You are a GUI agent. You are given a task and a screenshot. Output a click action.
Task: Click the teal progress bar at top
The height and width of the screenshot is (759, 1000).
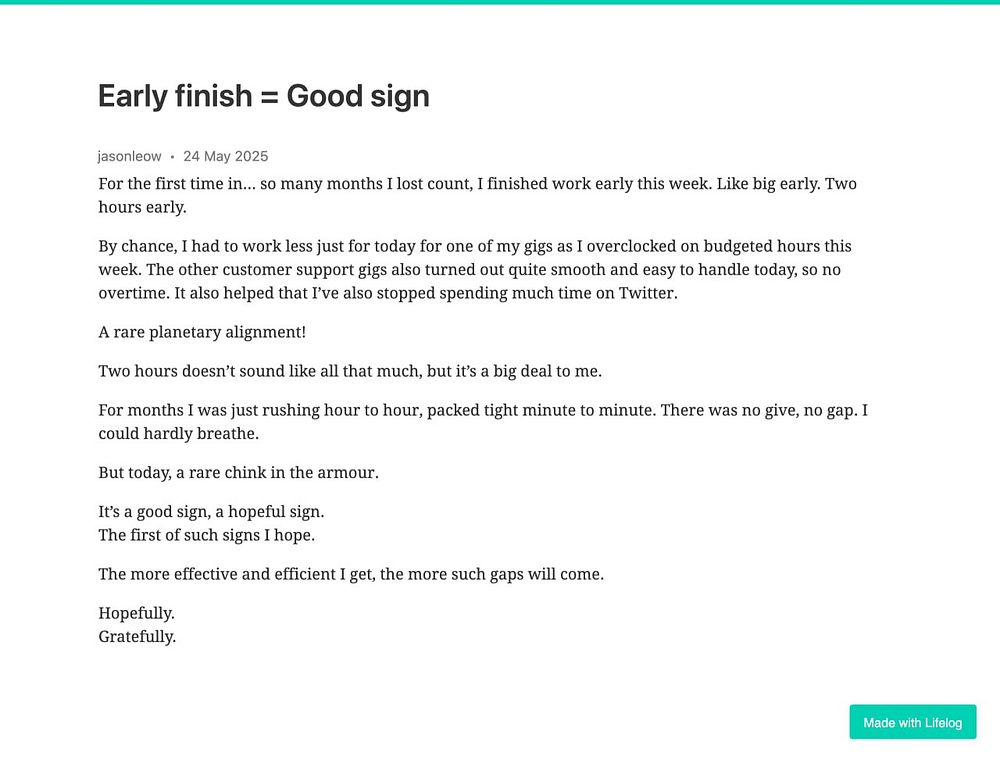[x=500, y=2]
